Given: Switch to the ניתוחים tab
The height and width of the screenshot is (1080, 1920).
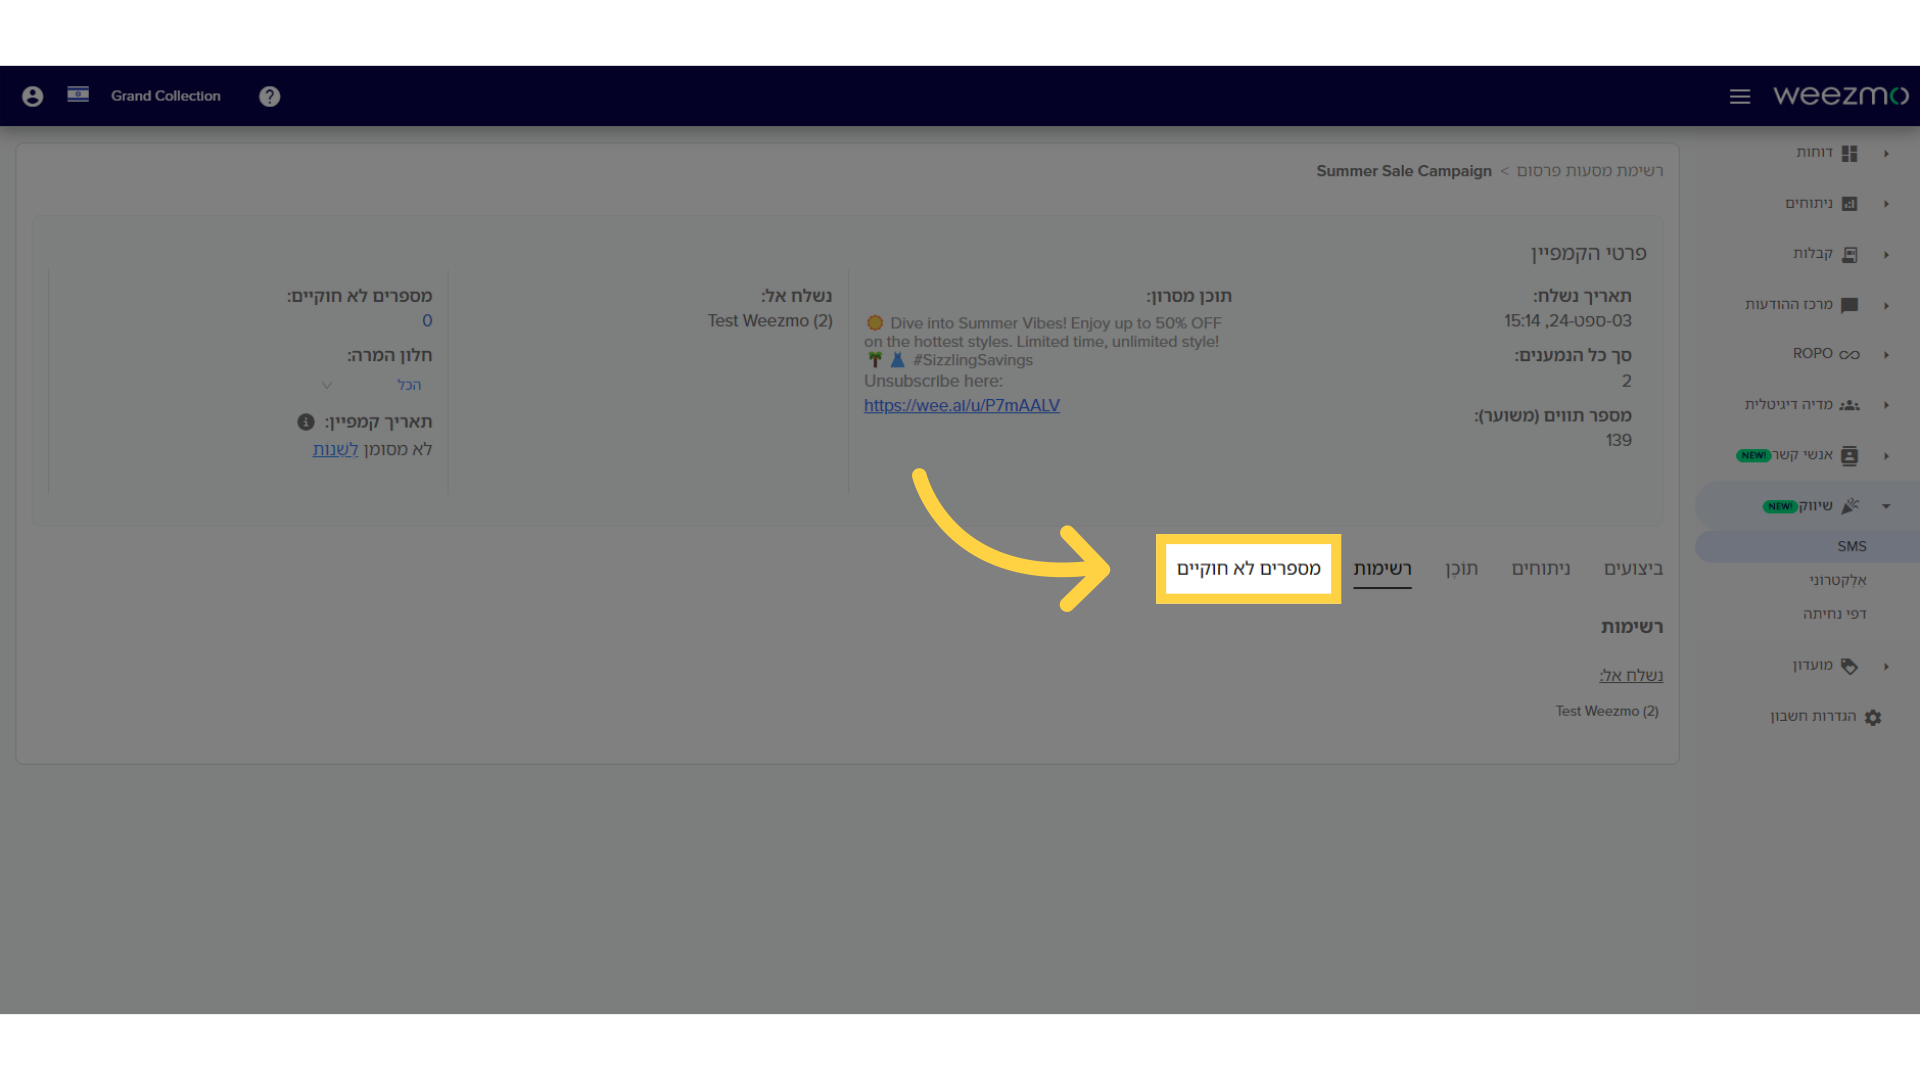Looking at the screenshot, I should coord(1540,568).
